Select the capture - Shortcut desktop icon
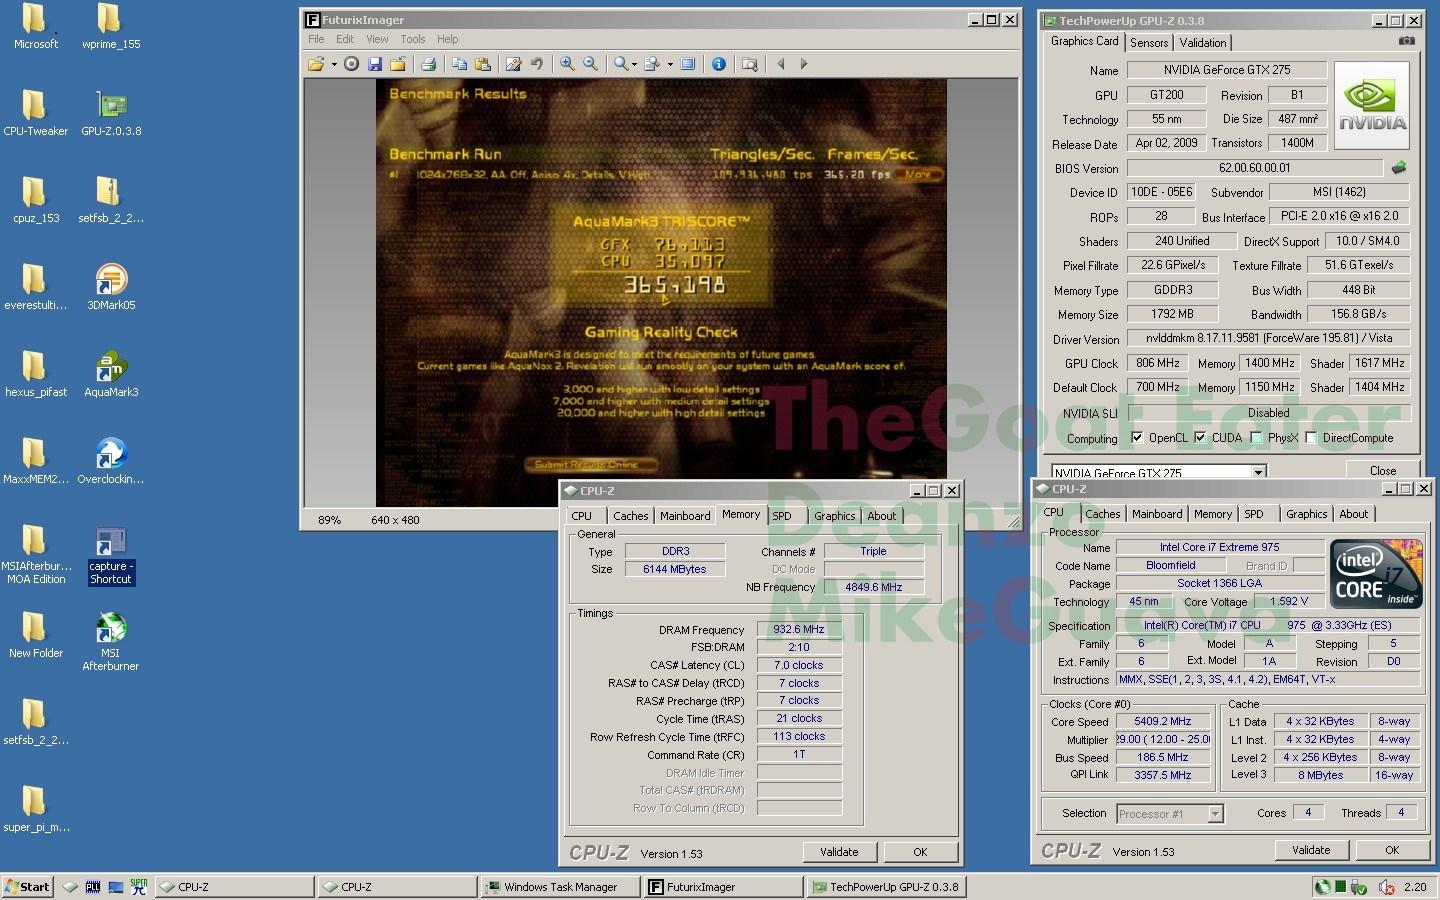The image size is (1440, 900). click(x=111, y=555)
